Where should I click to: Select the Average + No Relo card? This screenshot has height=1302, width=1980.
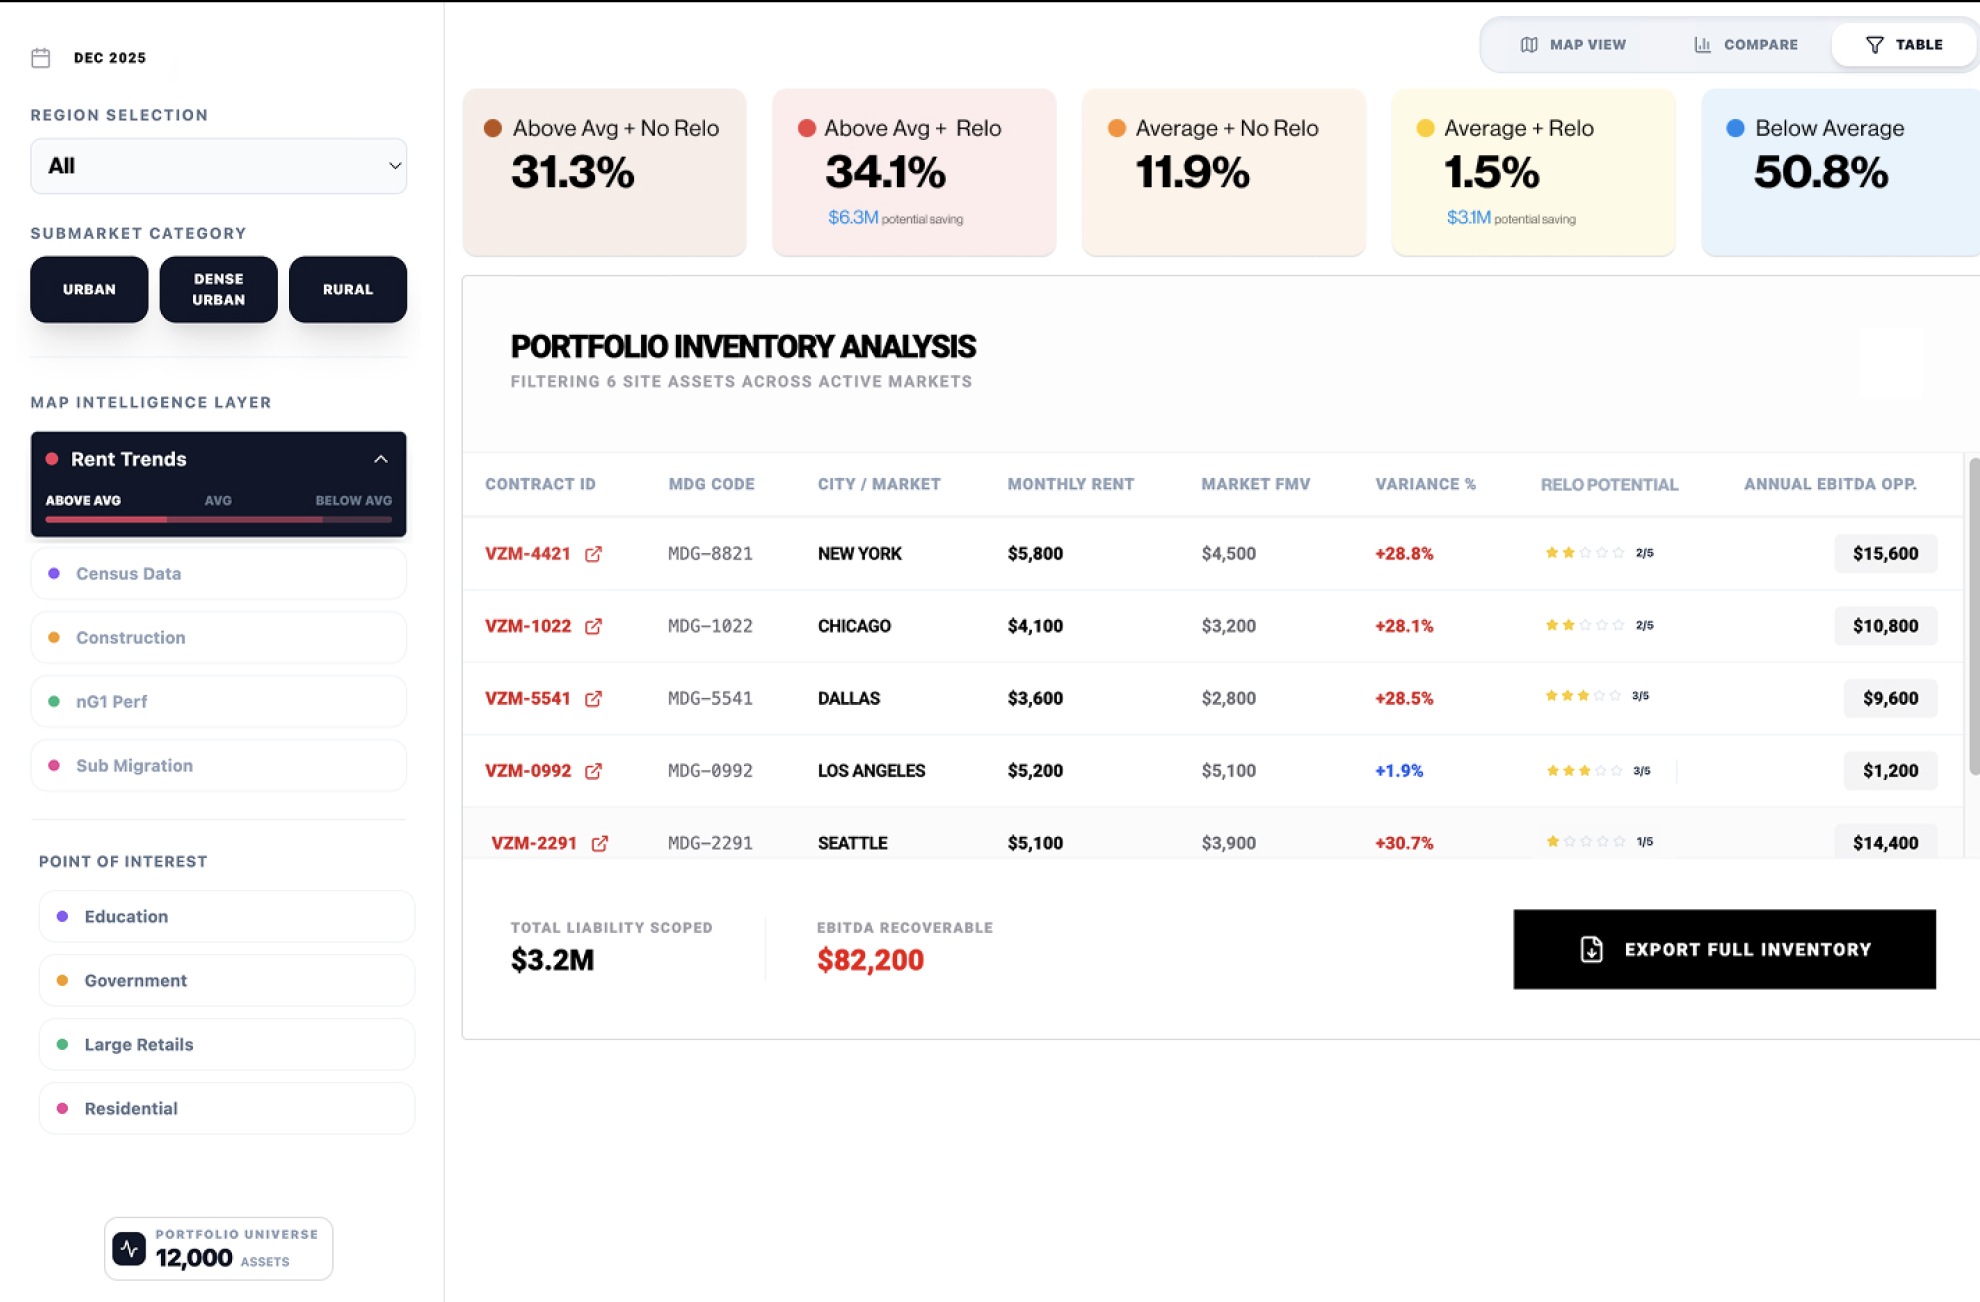[1224, 172]
